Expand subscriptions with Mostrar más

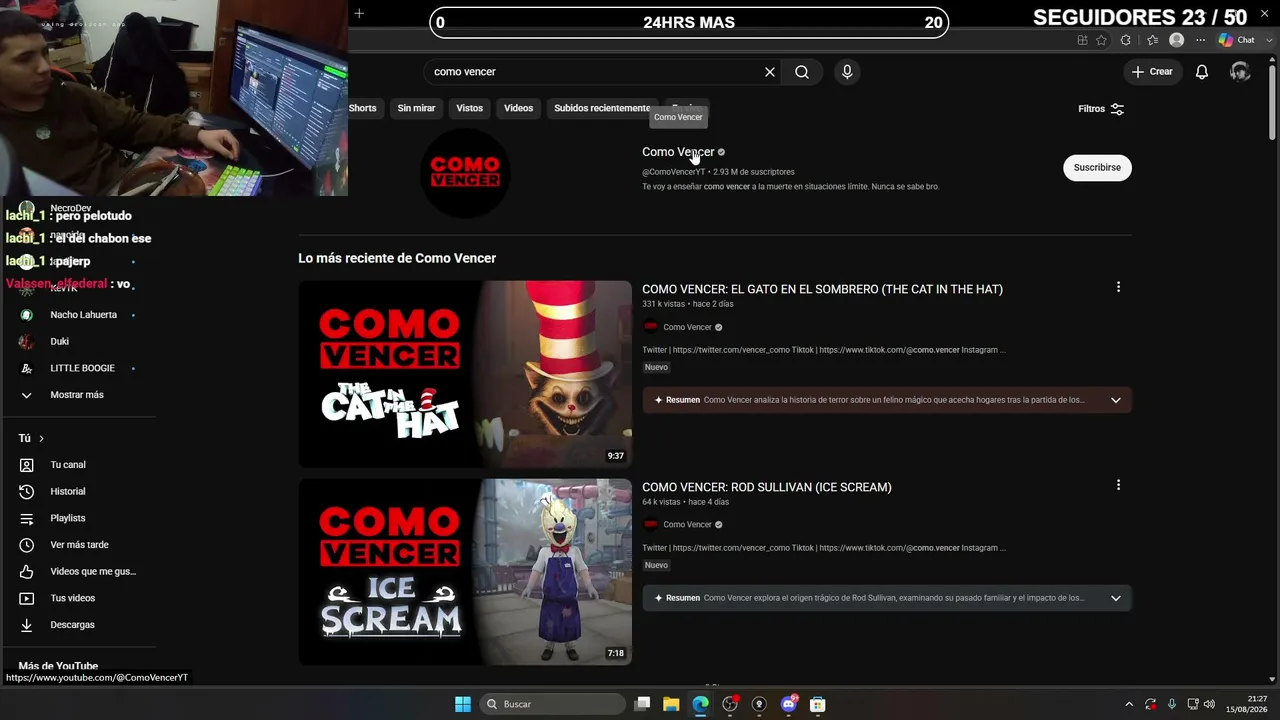coord(78,395)
